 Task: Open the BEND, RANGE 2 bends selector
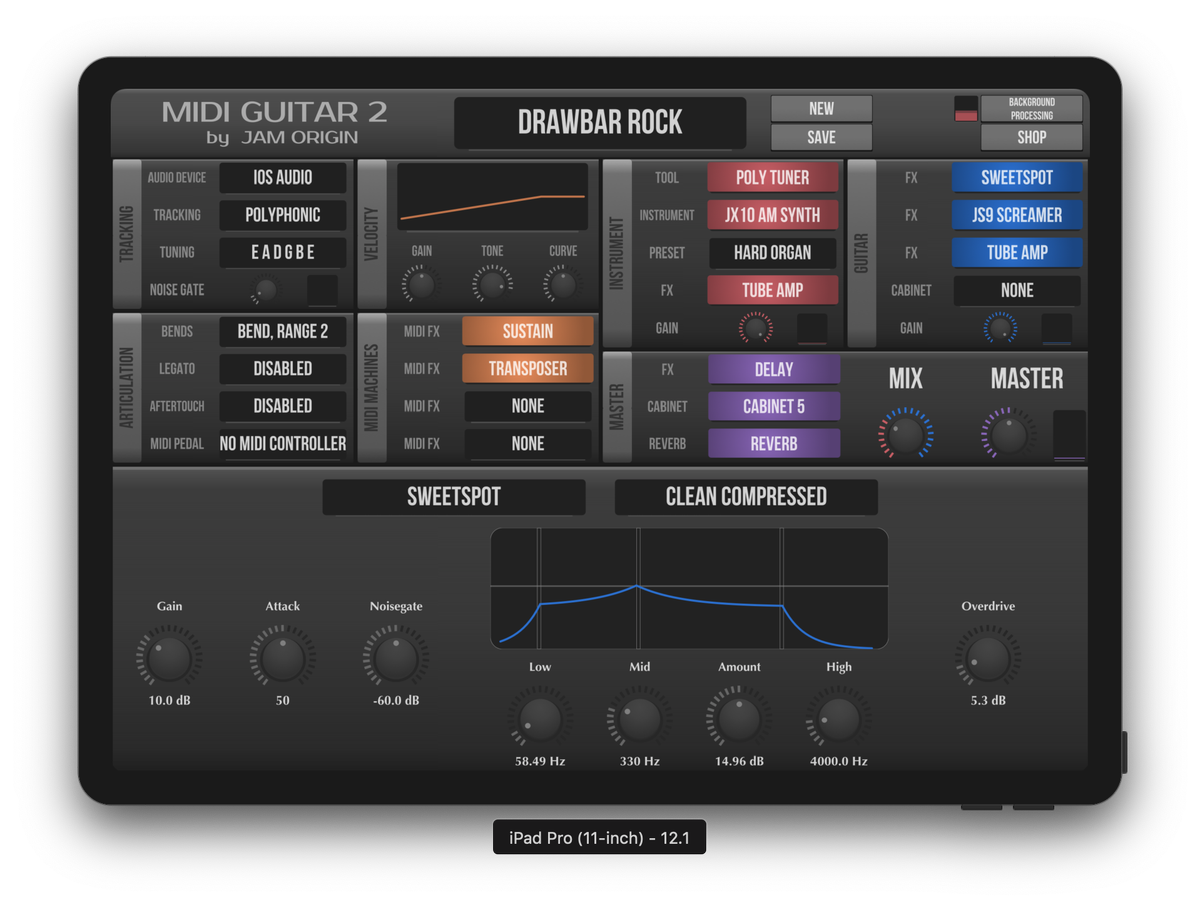tap(283, 331)
